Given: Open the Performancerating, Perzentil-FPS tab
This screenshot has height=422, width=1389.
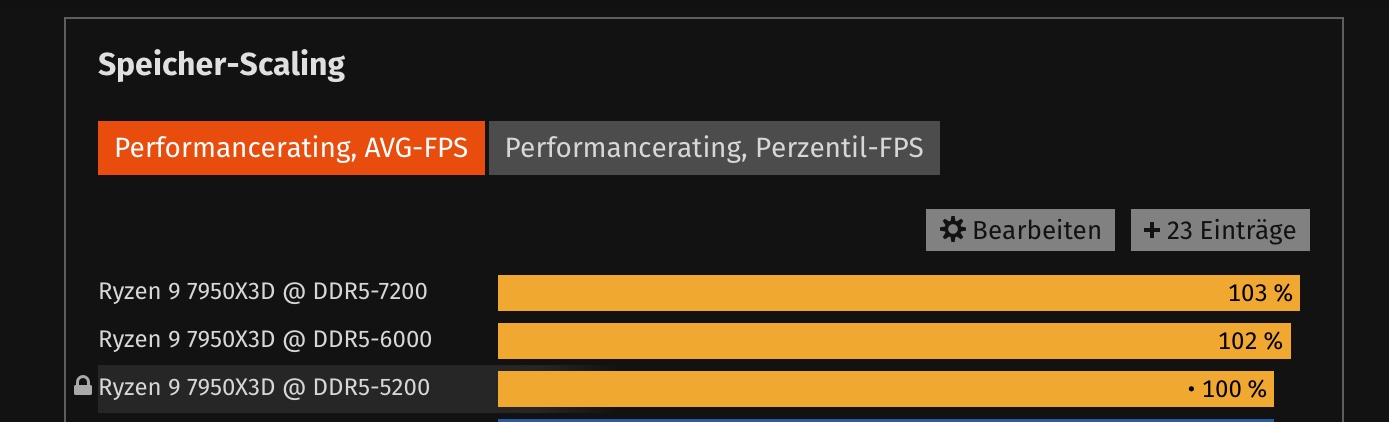Looking at the screenshot, I should [714, 148].
